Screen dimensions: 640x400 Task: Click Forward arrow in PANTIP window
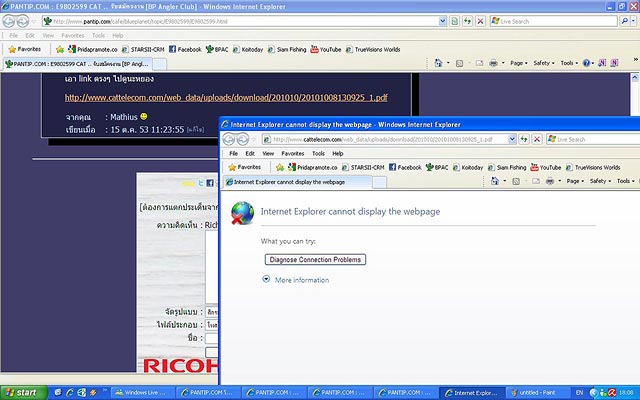(22, 21)
